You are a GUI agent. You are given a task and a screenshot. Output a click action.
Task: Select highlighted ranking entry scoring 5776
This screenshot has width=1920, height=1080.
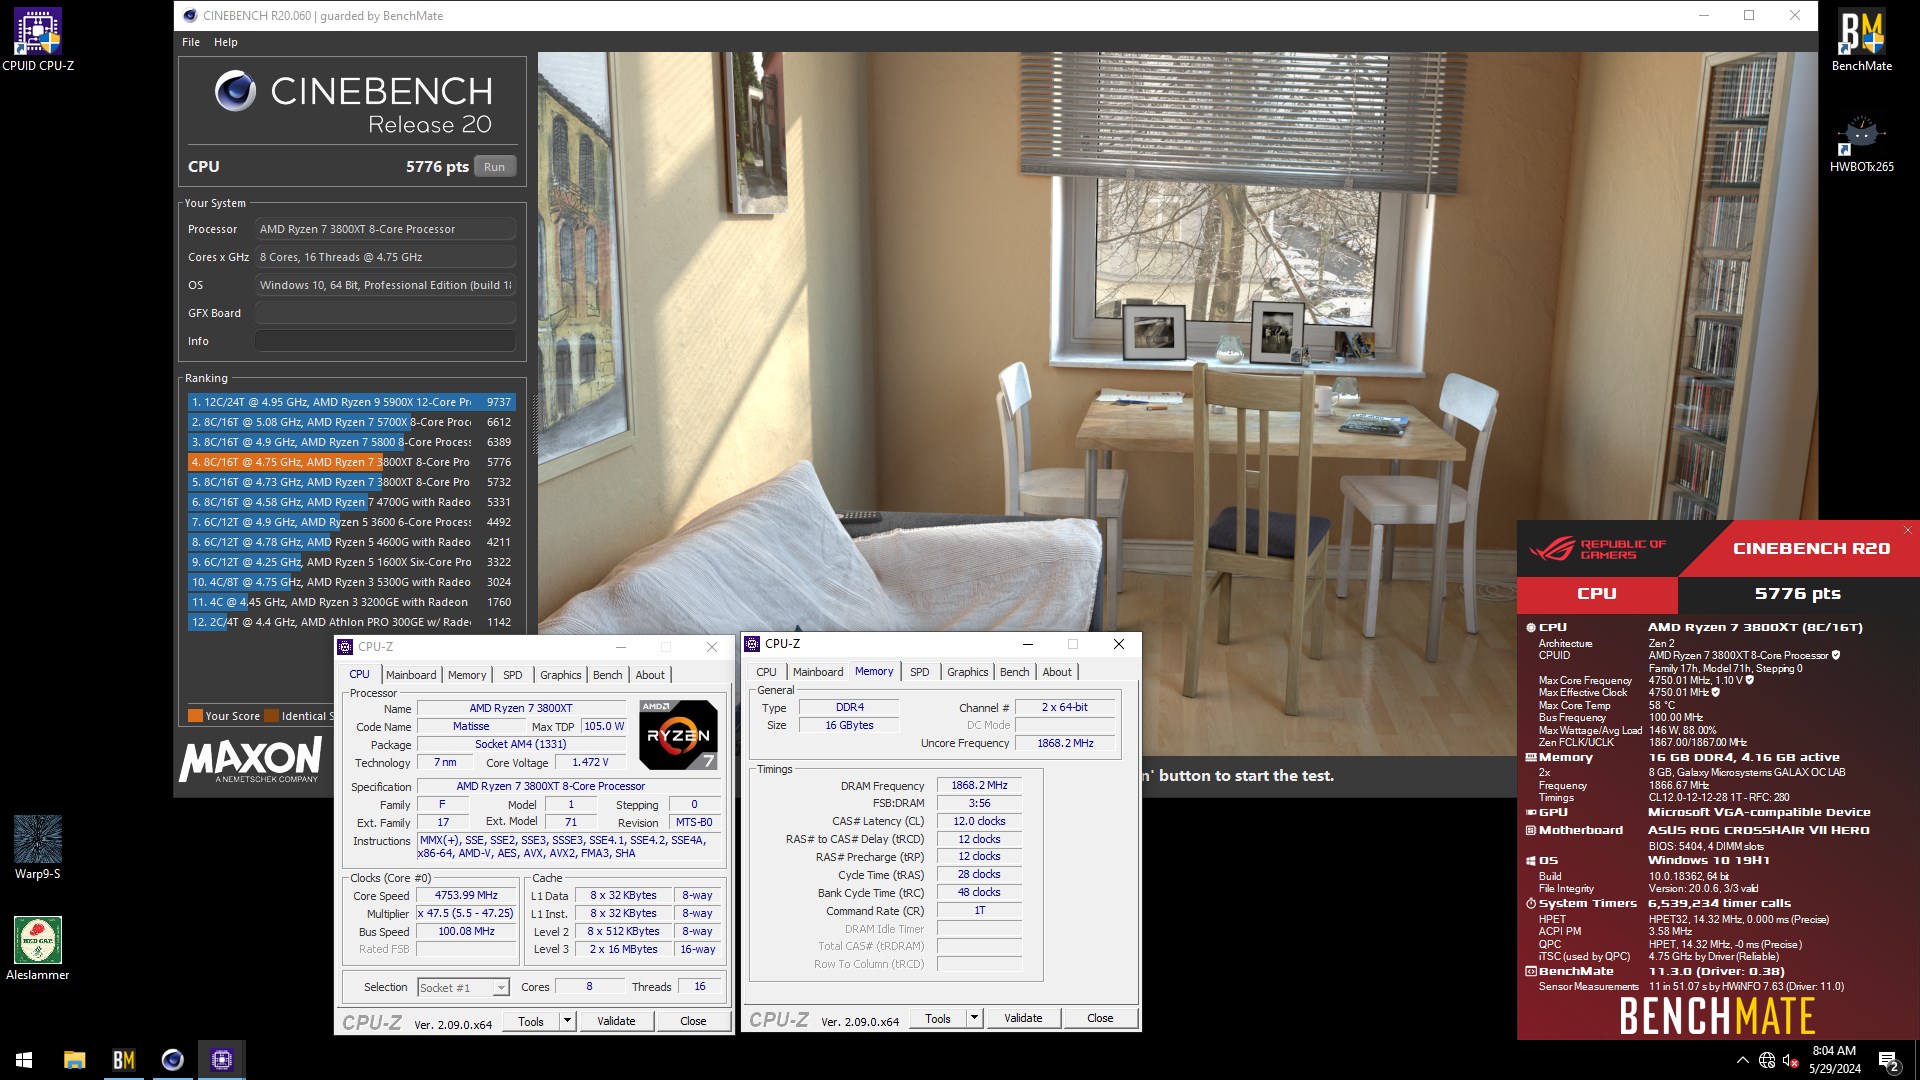point(352,462)
